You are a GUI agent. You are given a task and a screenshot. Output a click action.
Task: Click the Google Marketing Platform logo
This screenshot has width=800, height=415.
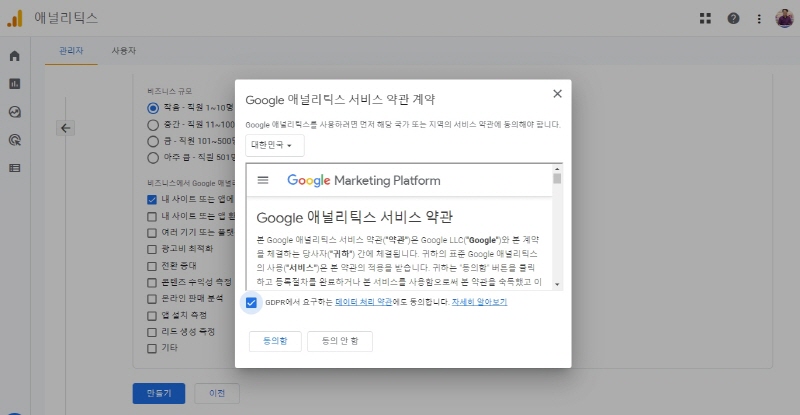tap(363, 180)
